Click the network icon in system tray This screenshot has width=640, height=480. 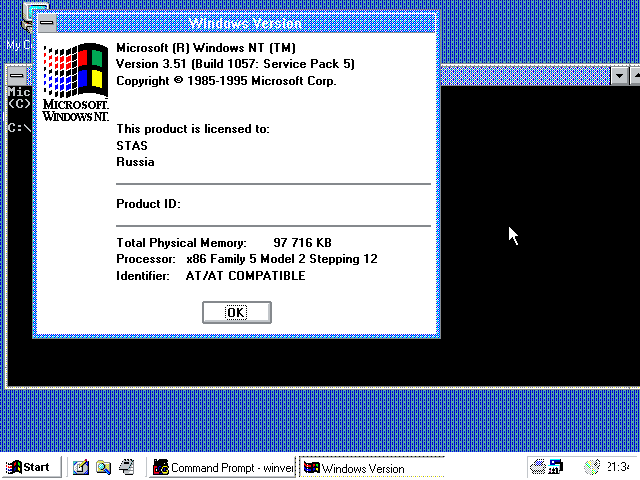click(x=555, y=467)
